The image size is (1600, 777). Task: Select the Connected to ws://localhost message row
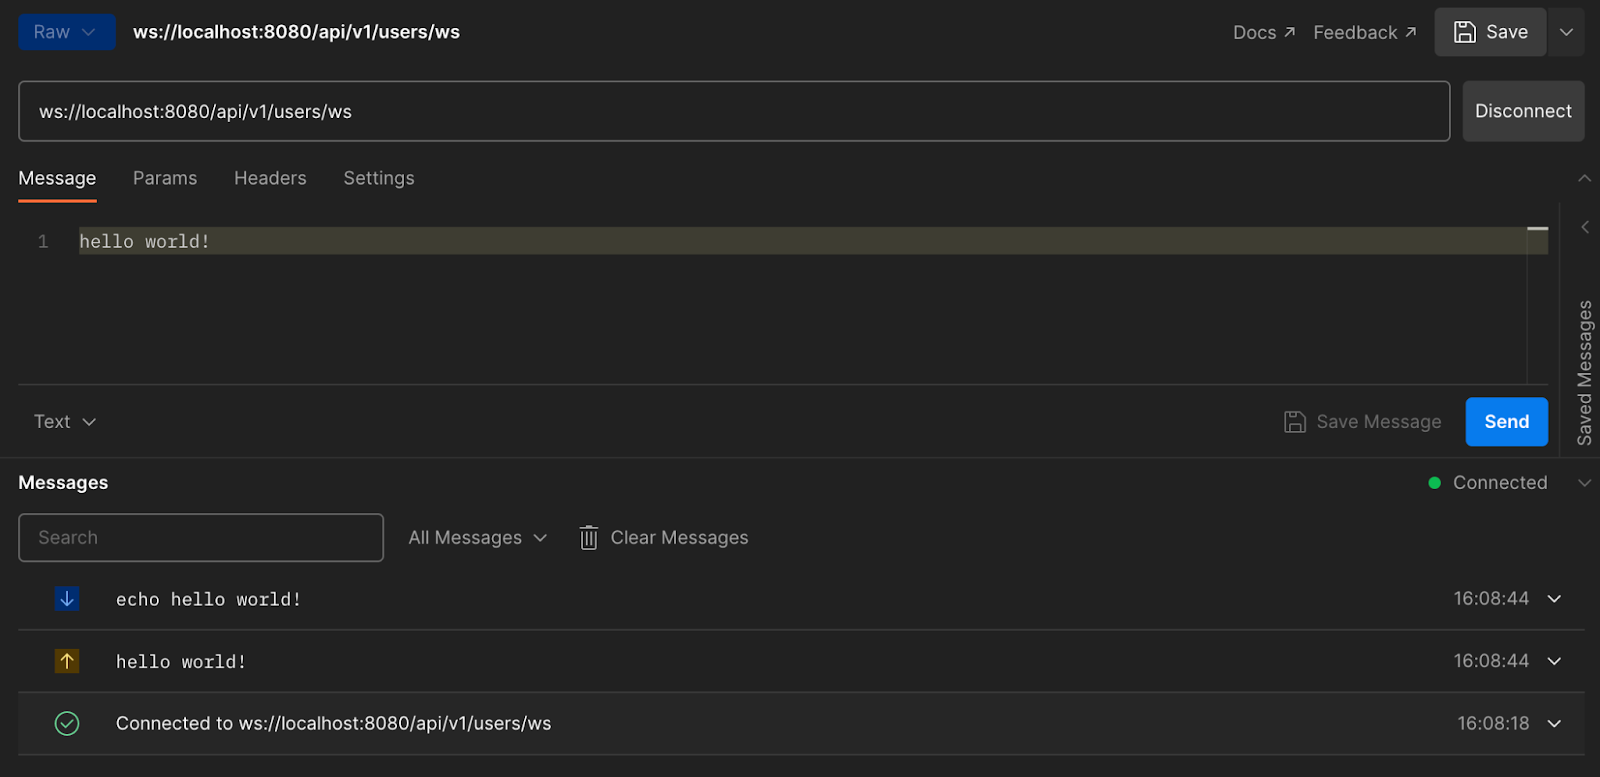801,723
